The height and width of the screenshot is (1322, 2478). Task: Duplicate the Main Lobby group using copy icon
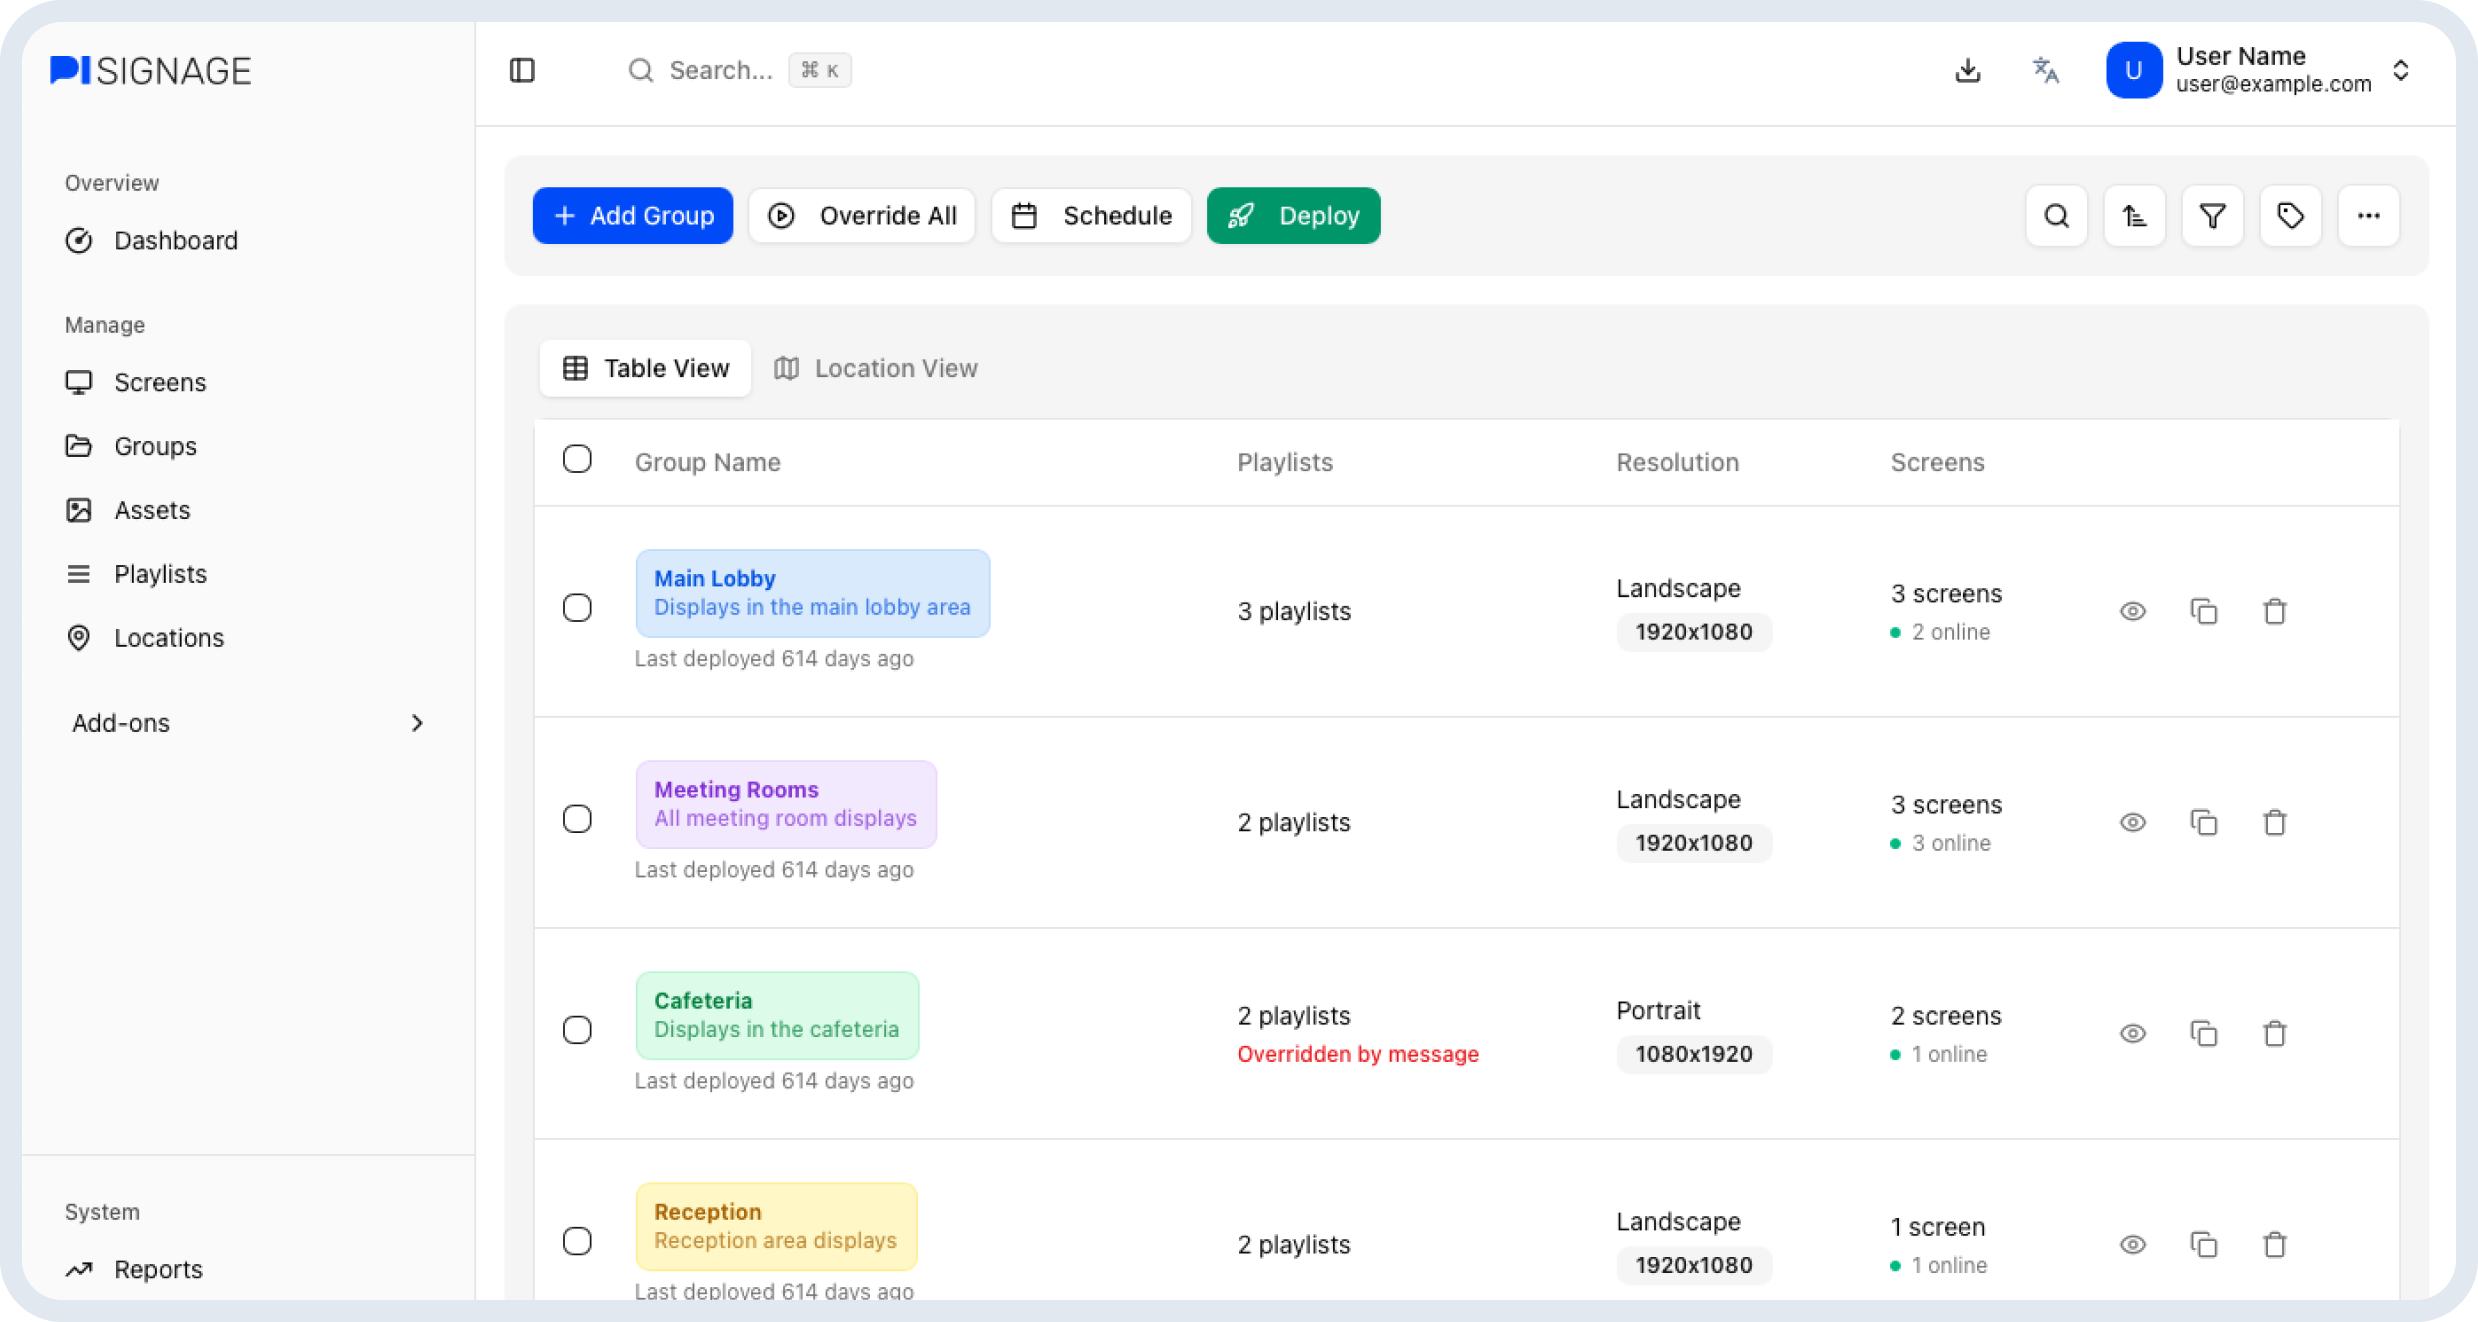[x=2204, y=611]
